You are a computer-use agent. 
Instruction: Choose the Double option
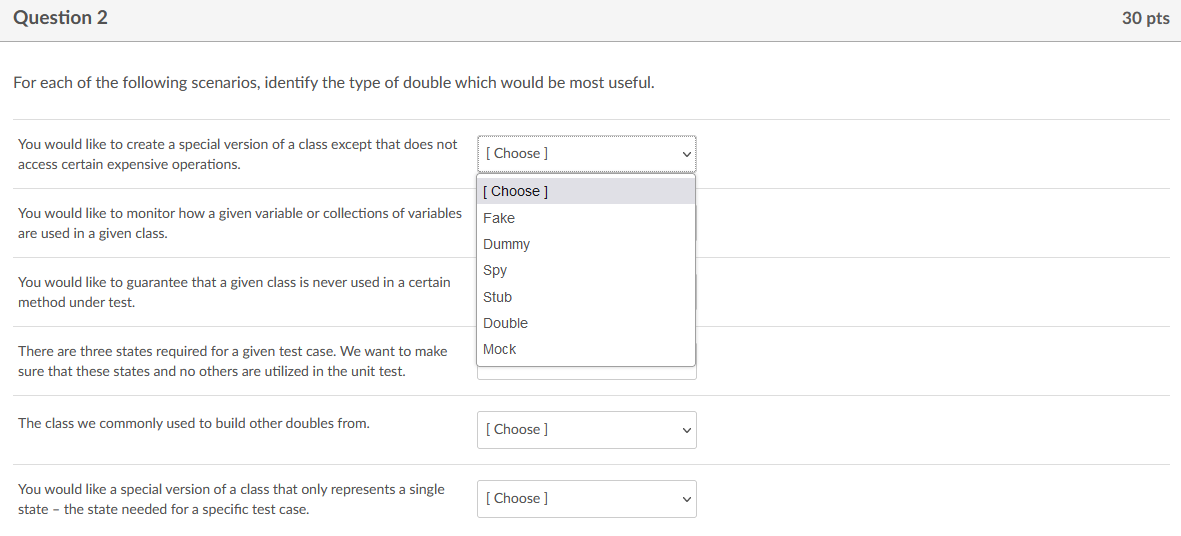click(x=505, y=323)
